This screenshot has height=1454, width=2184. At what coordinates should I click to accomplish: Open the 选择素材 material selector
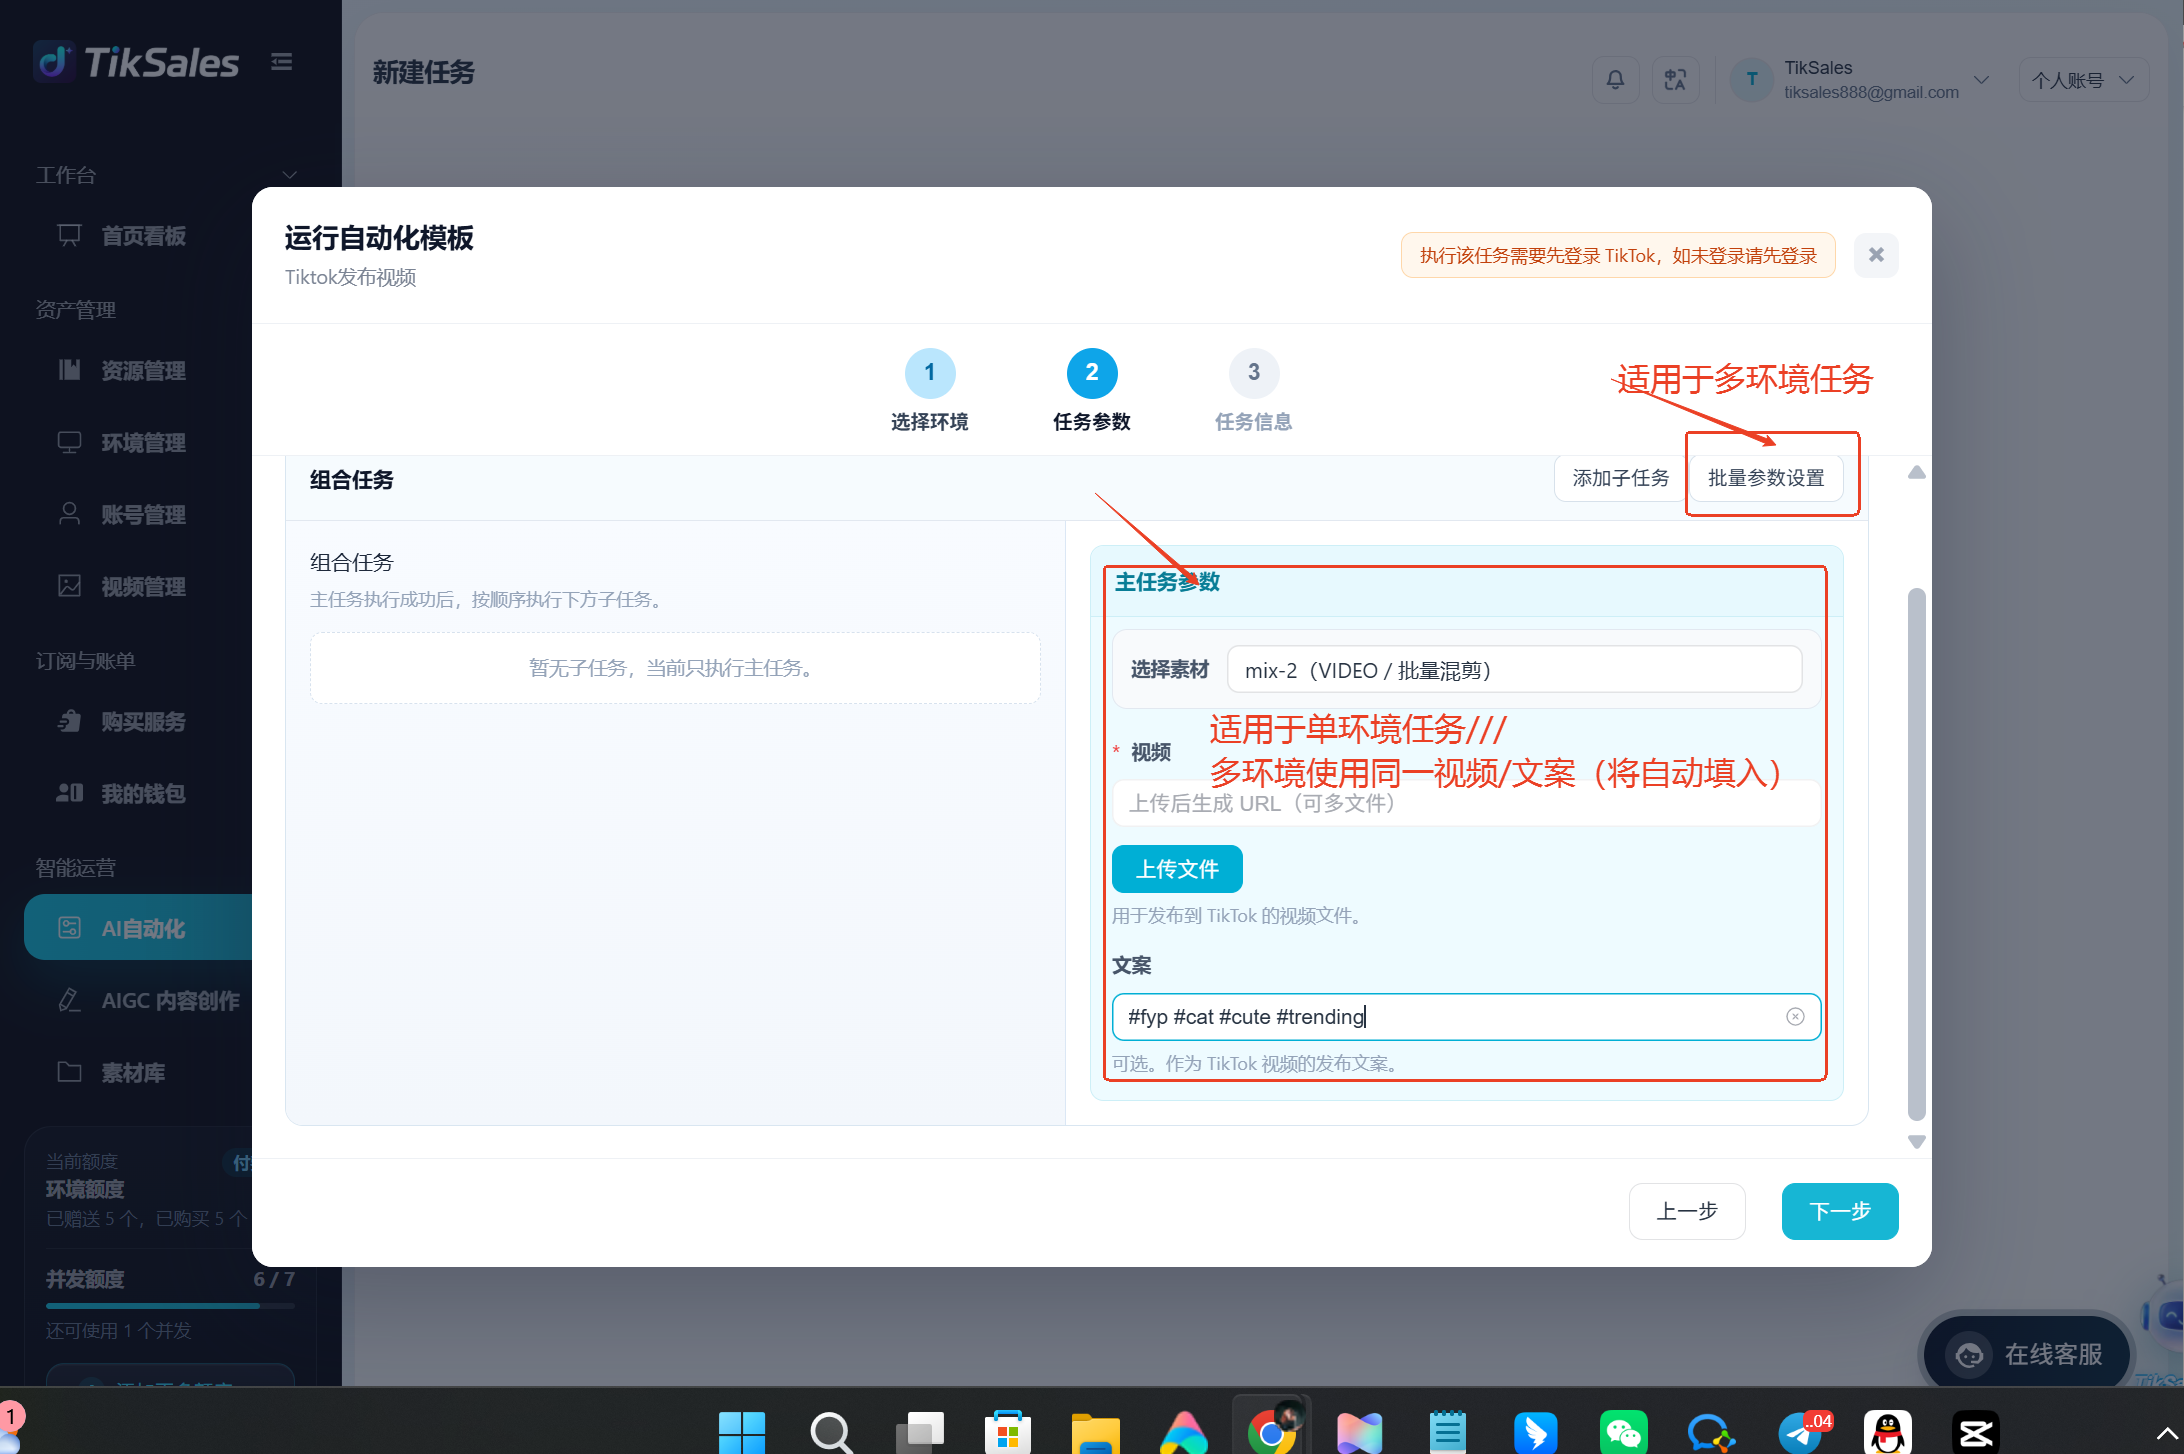[1514, 670]
